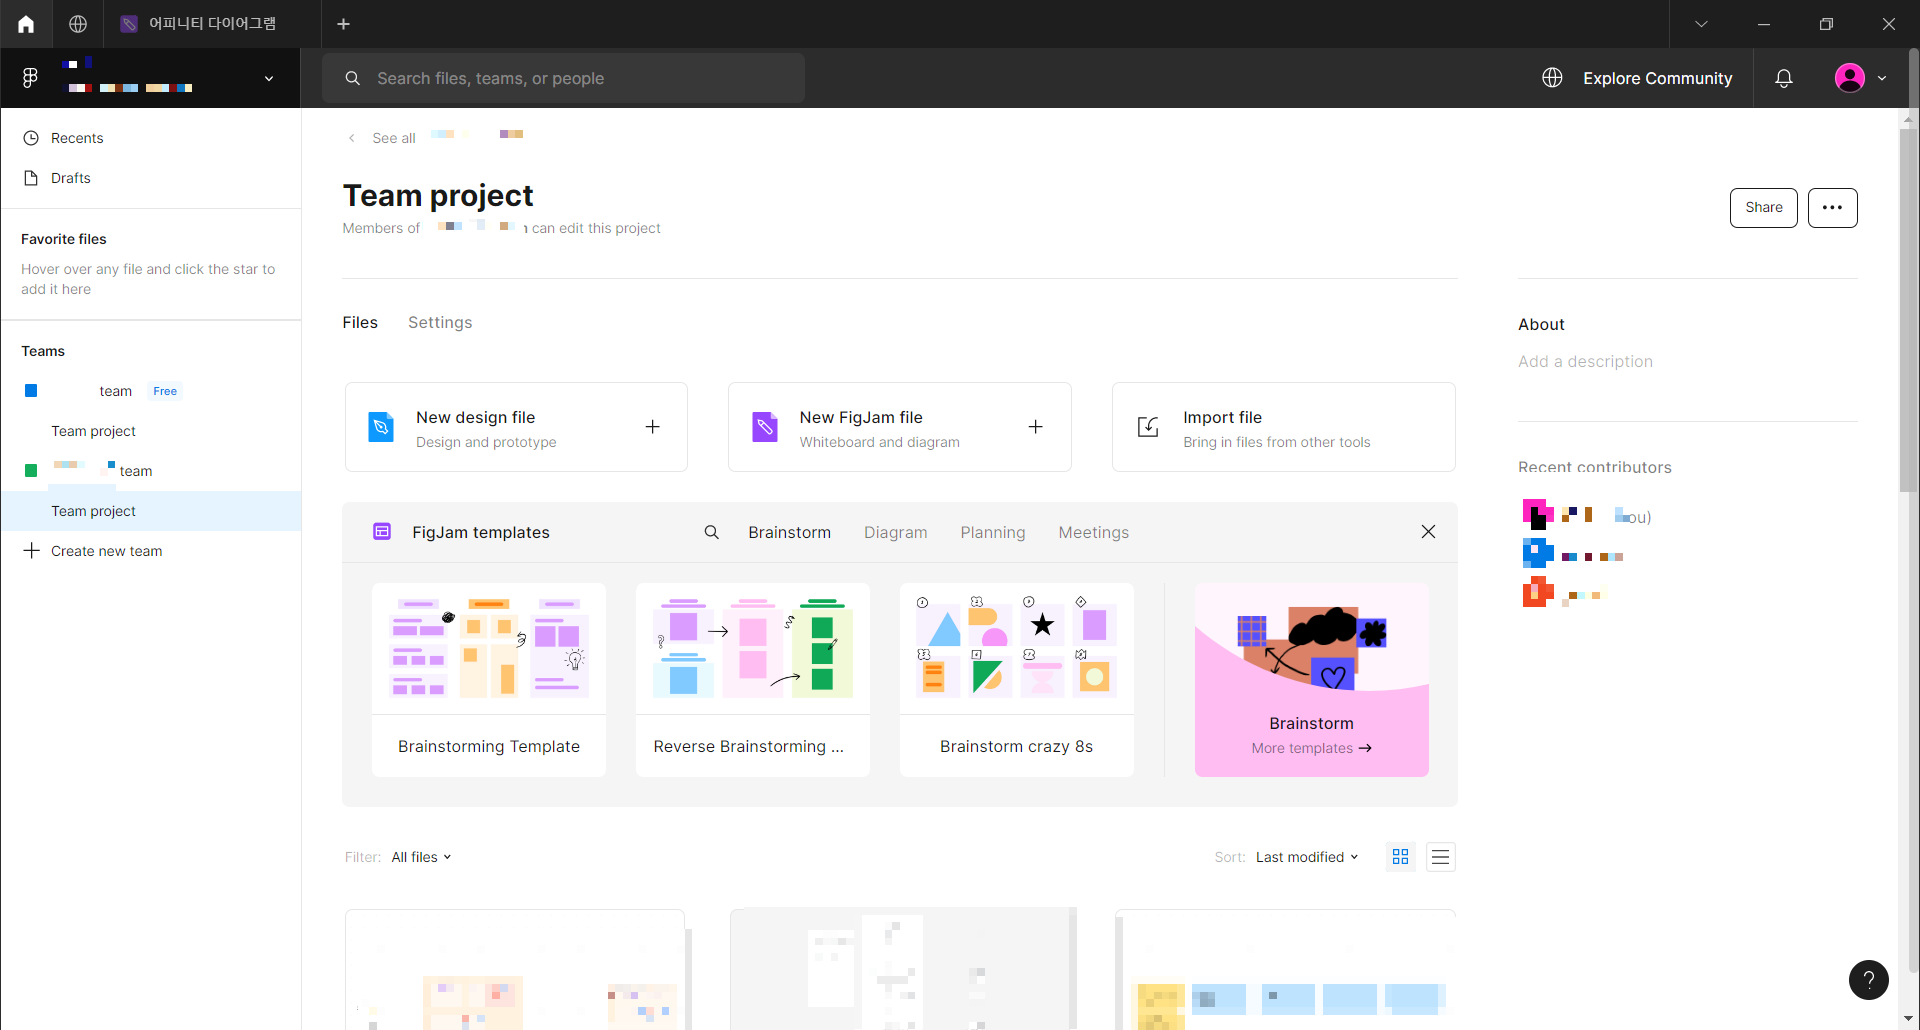Expand the workspace switcher chevron
The width and height of the screenshot is (1920, 1030).
pyautogui.click(x=268, y=78)
